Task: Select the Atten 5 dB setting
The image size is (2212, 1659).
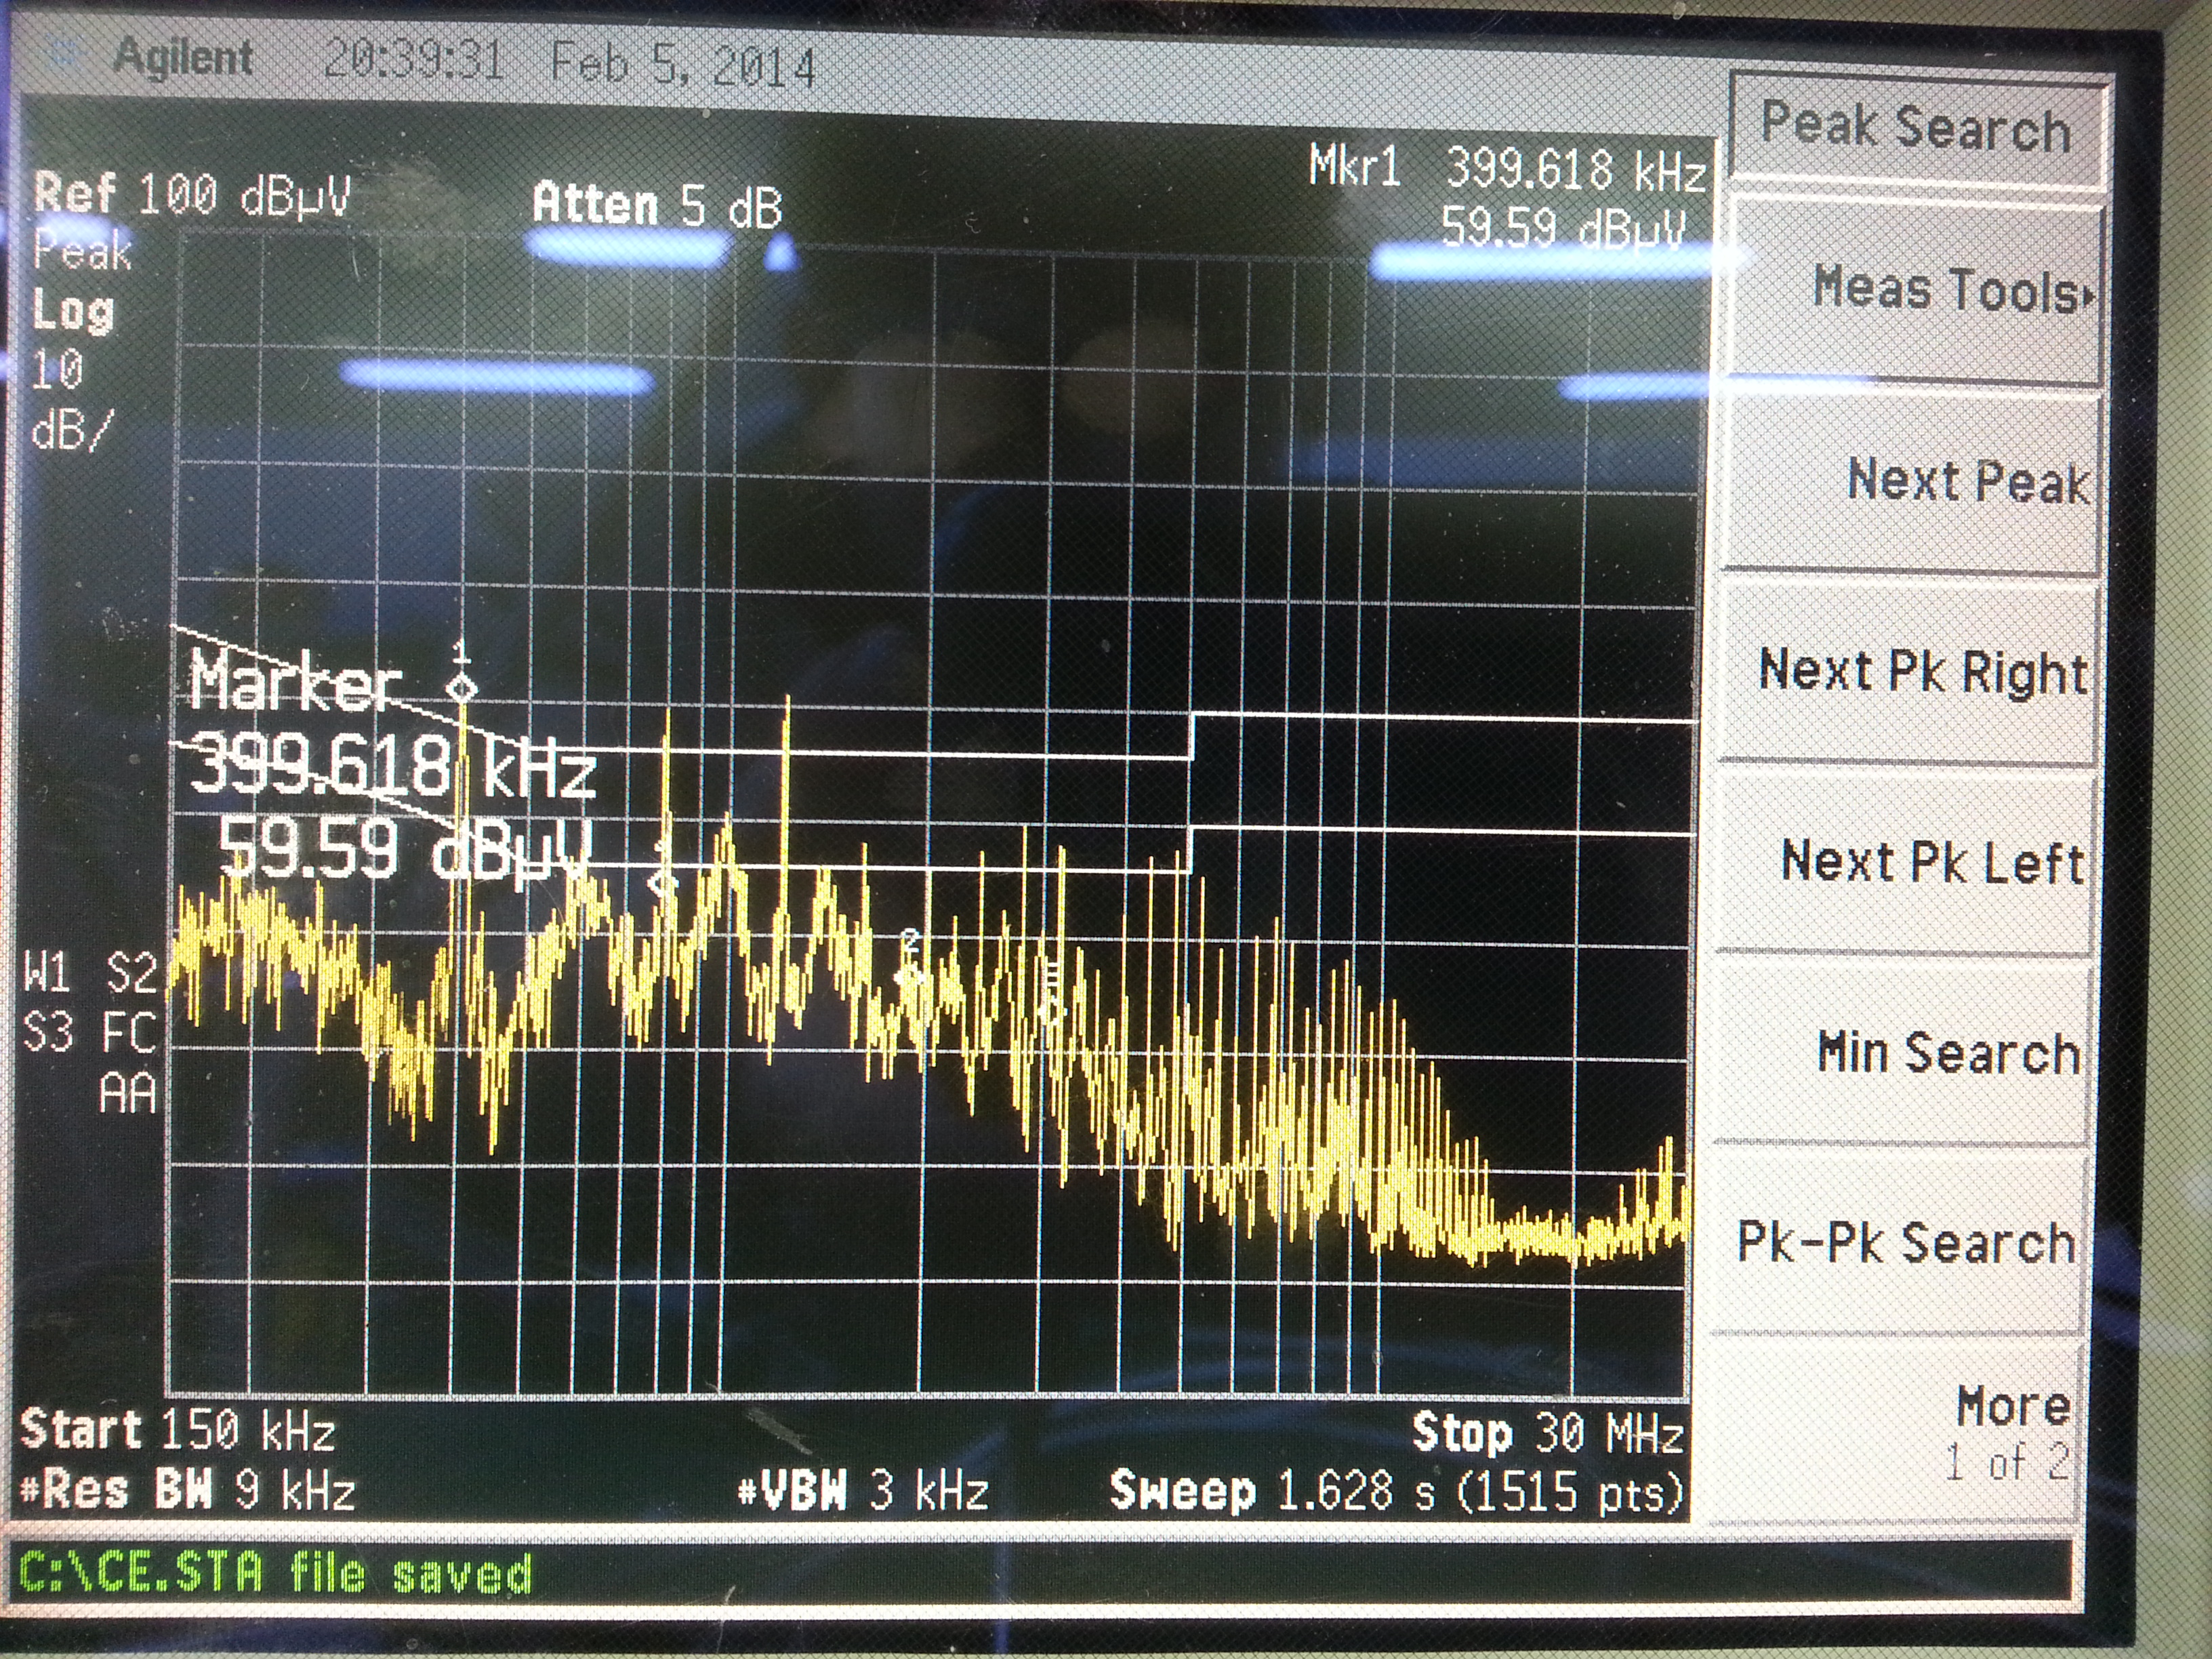Action: (656, 205)
